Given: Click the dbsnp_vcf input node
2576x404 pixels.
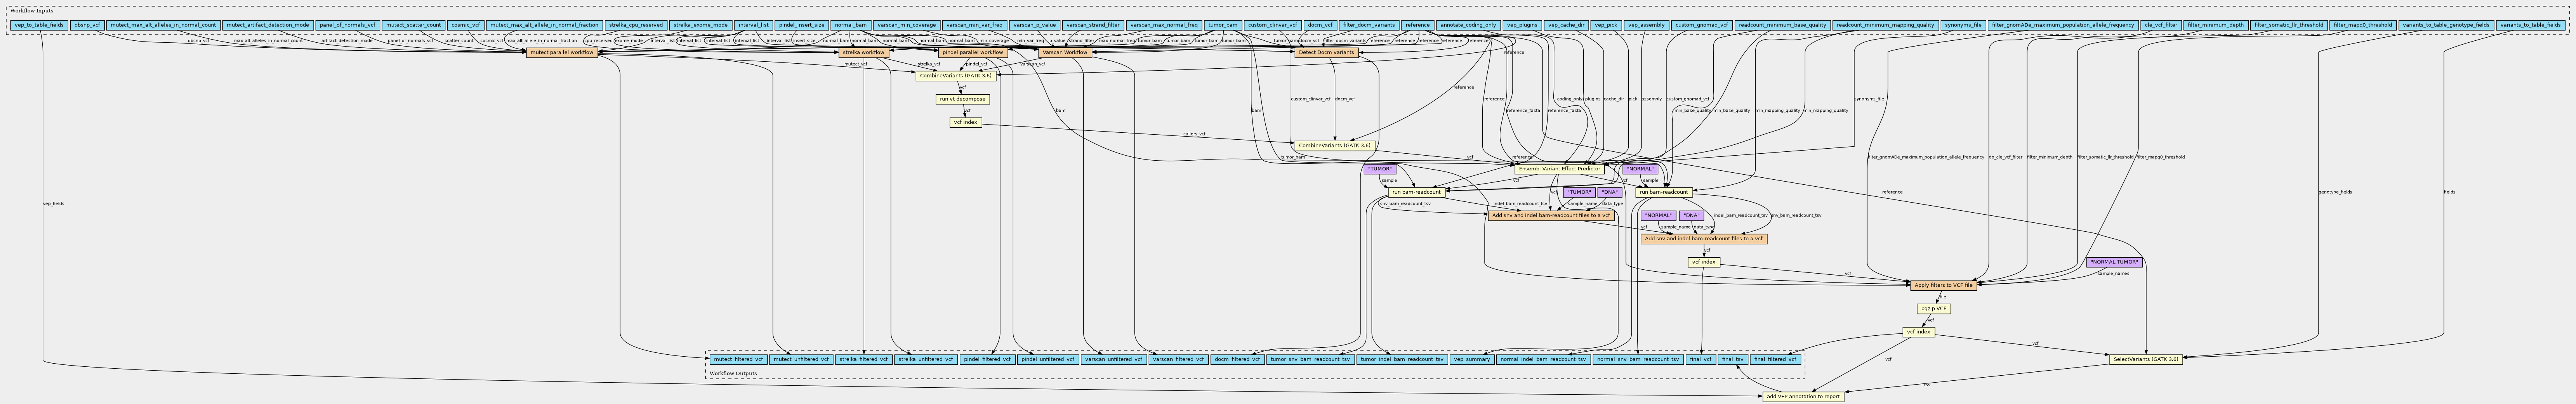Looking at the screenshot, I should coord(87,24).
